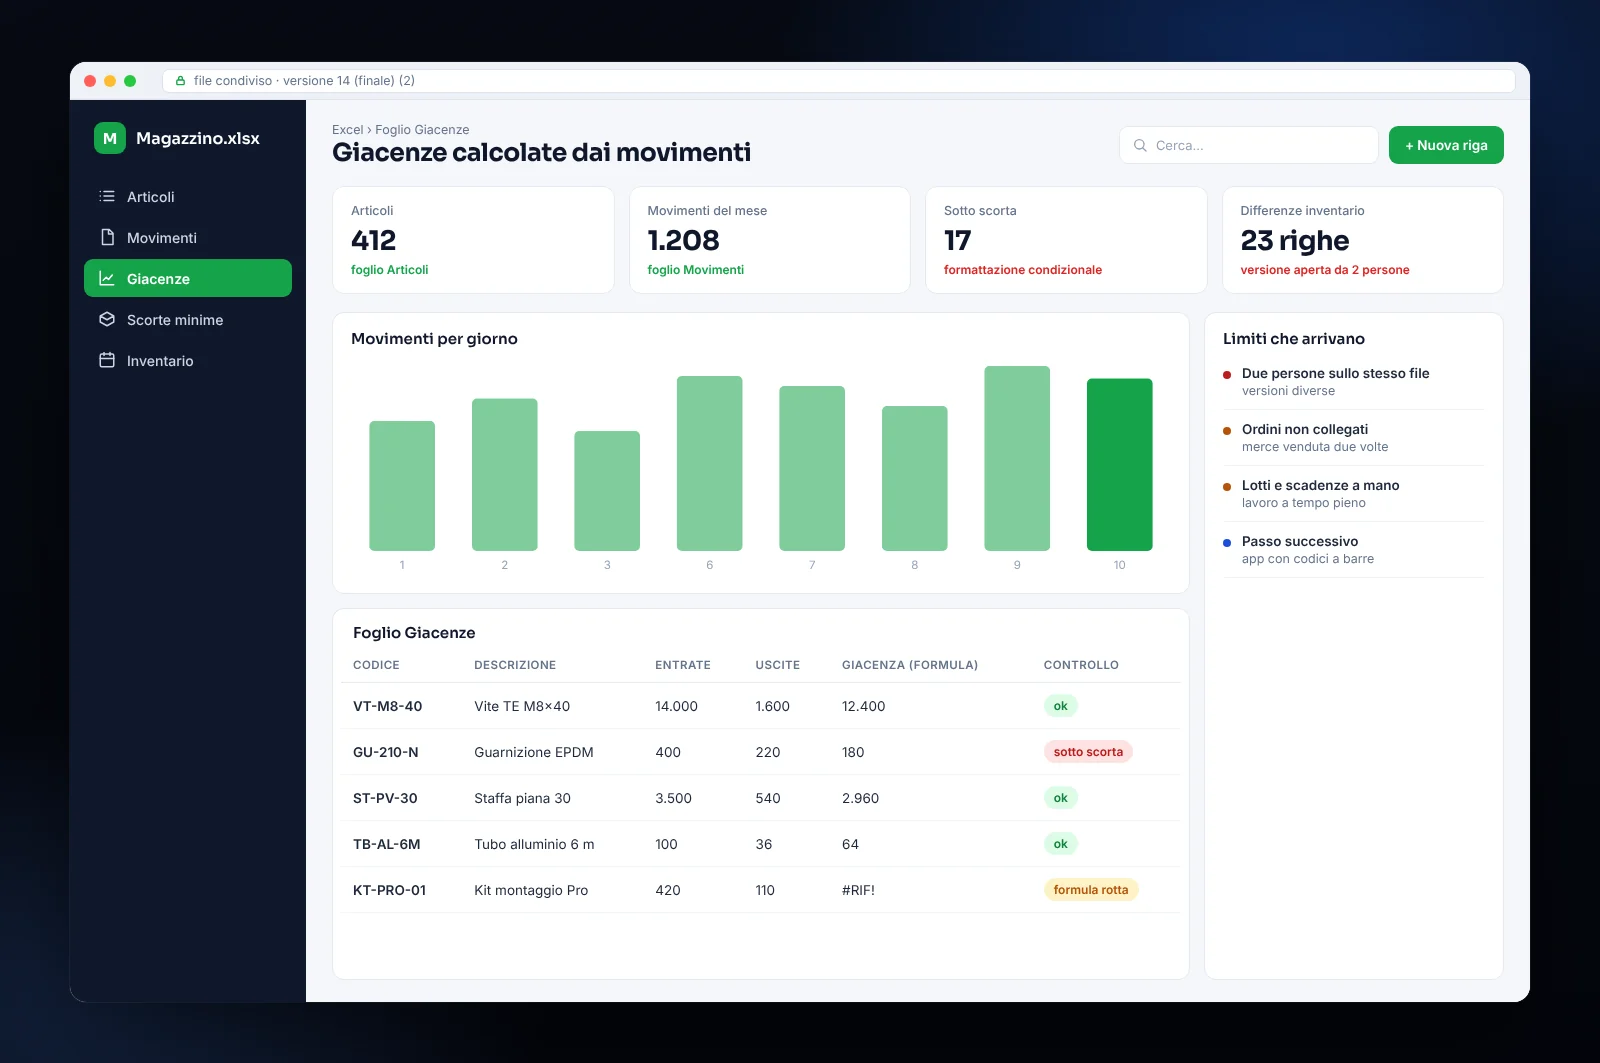This screenshot has height=1063, width=1600.
Task: Click the sotto scorta status badge
Action: pyautogui.click(x=1088, y=752)
